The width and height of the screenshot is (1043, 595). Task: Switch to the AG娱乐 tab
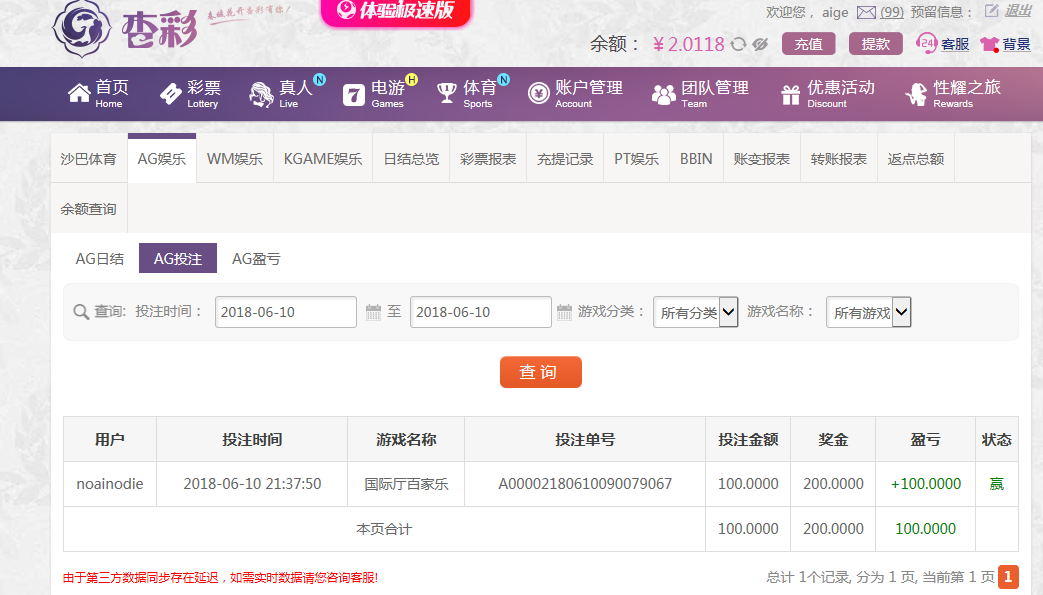pos(162,158)
